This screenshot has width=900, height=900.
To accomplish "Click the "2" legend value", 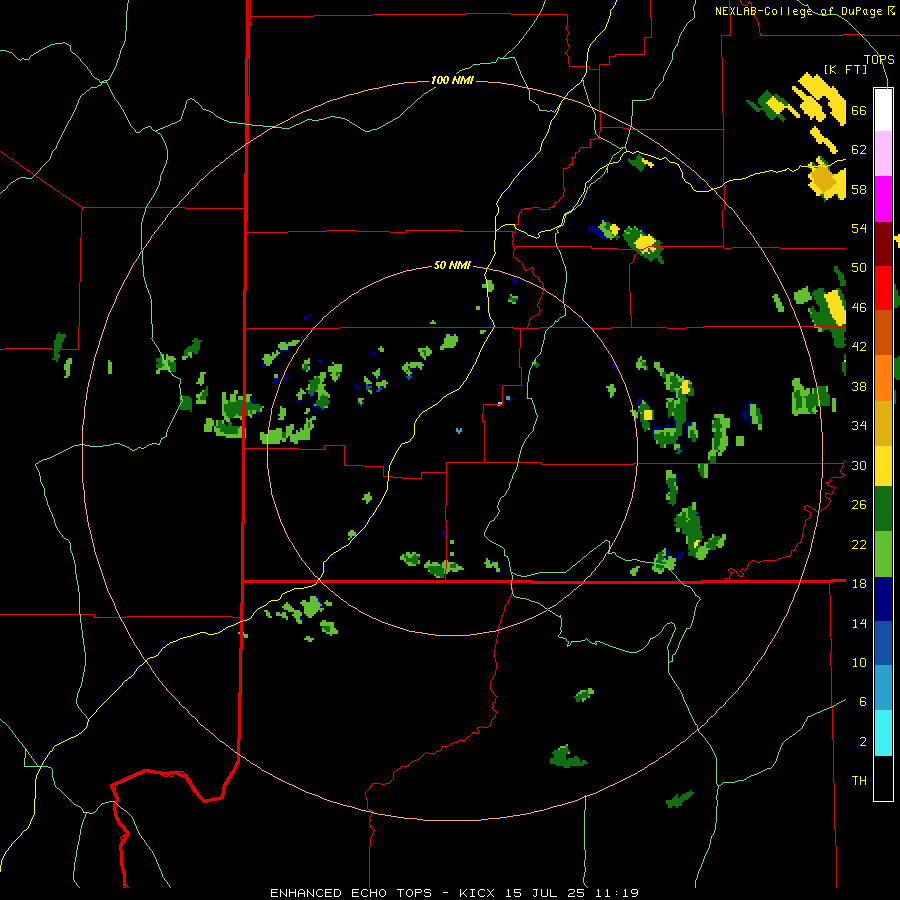I will pos(863,742).
